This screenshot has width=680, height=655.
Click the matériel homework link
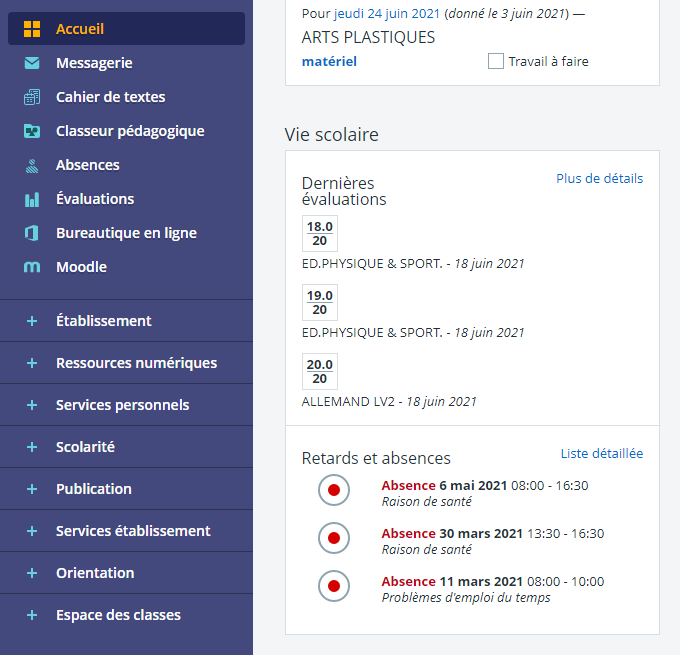coord(329,62)
